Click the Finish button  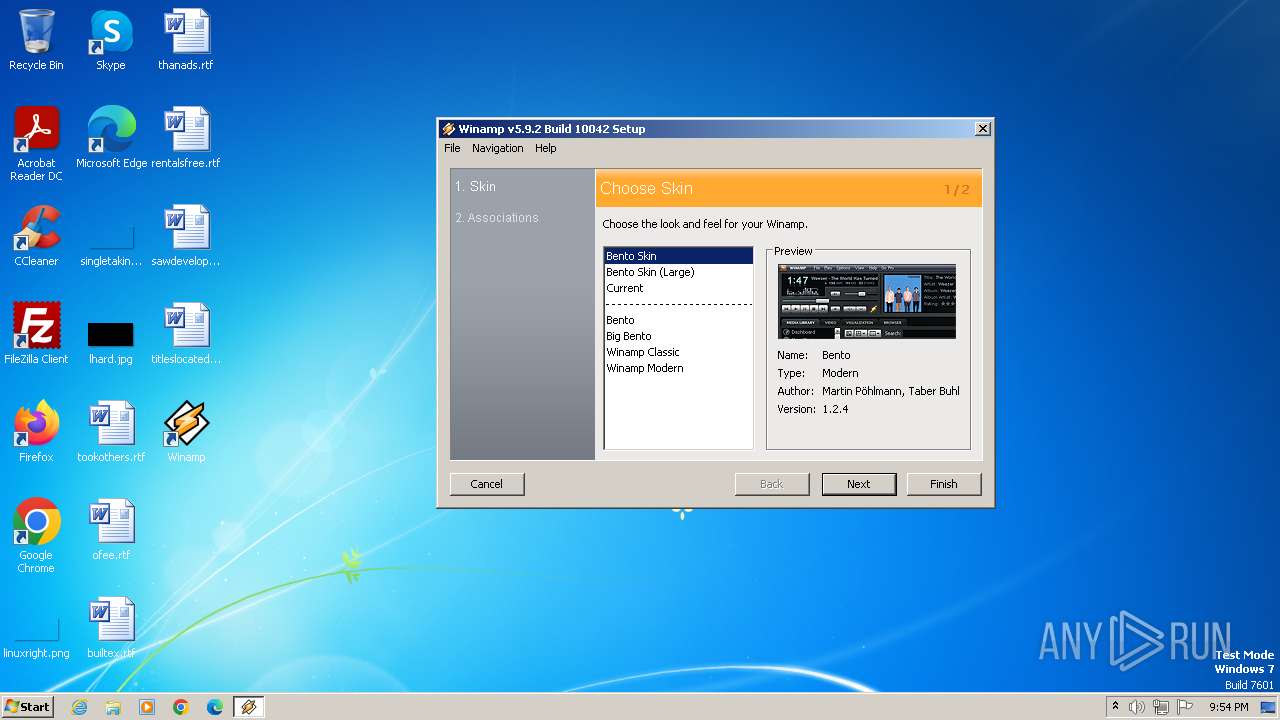(944, 484)
